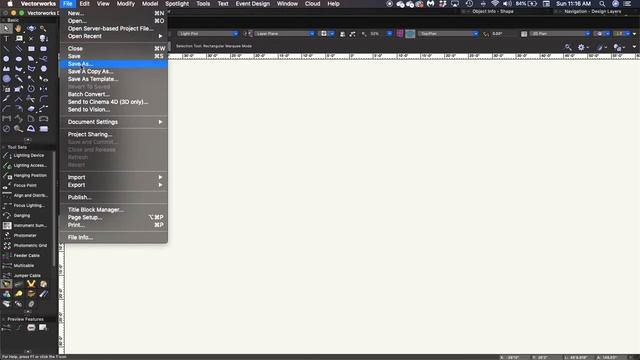
Task: Open macOS Spotlight search icon
Action: click(602, 4)
